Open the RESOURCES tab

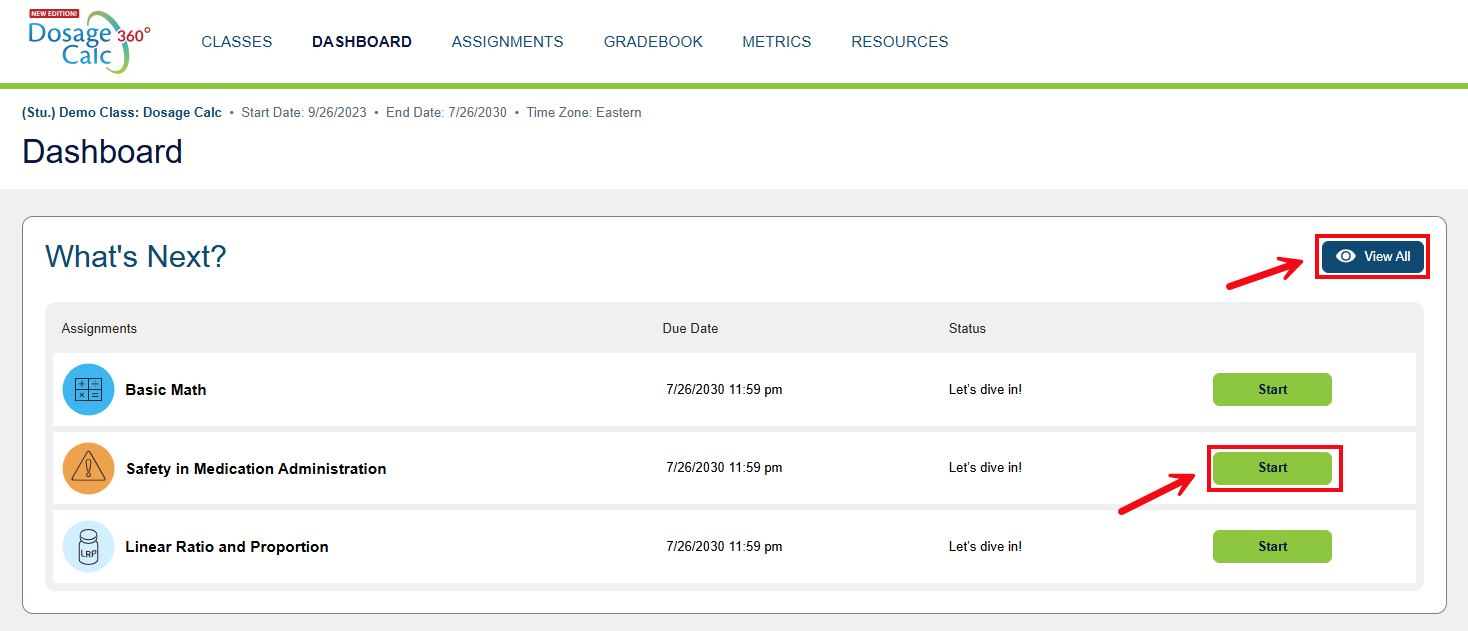pyautogui.click(x=899, y=41)
